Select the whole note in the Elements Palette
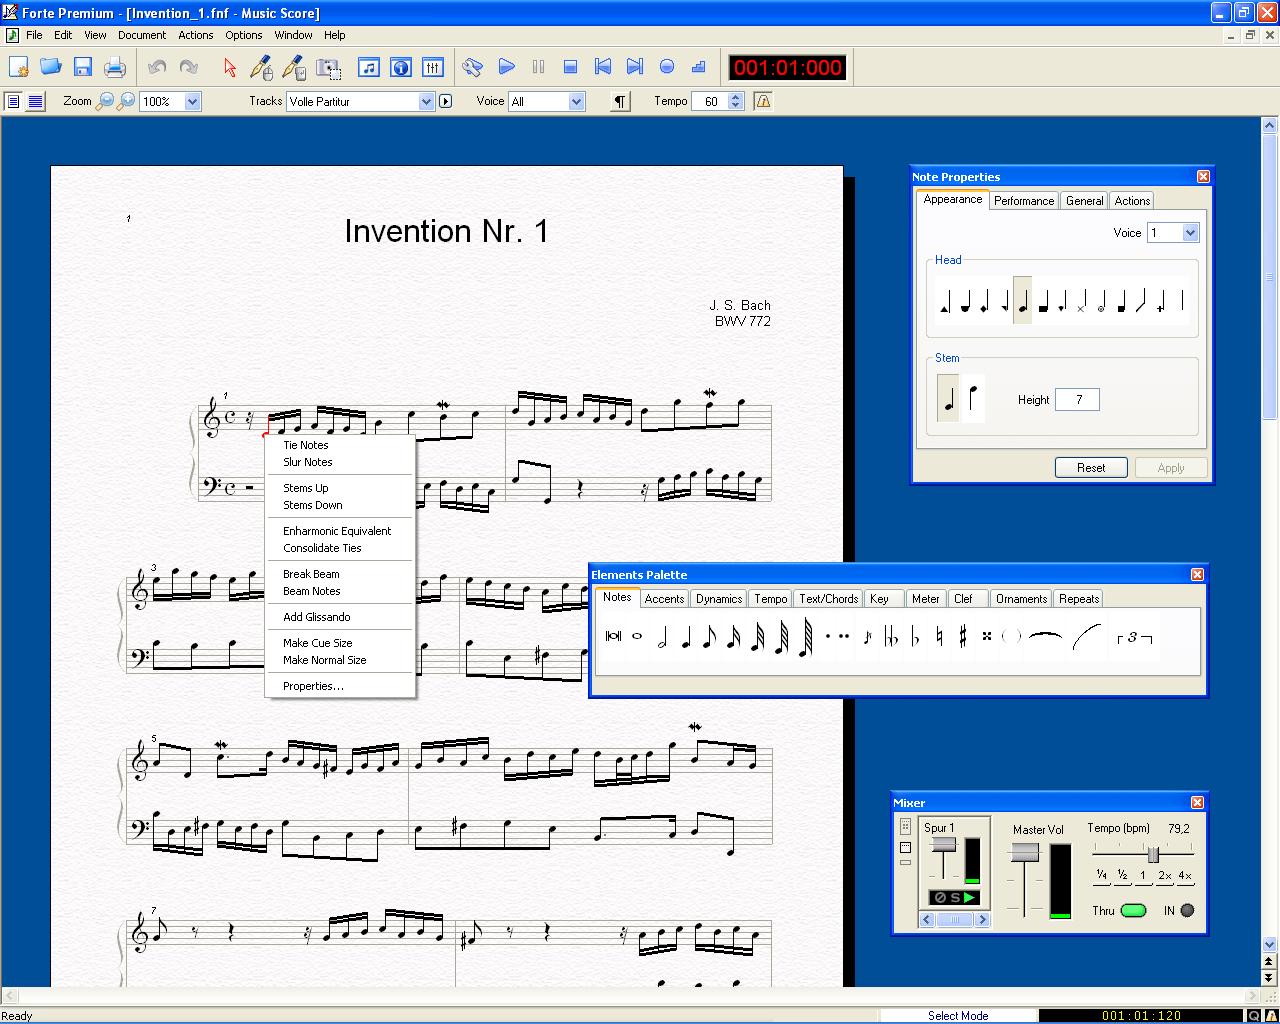 click(x=636, y=637)
